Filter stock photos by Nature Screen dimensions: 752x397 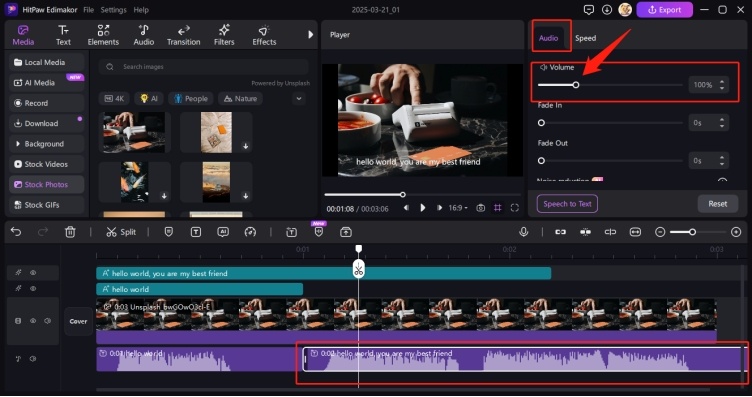coord(240,99)
